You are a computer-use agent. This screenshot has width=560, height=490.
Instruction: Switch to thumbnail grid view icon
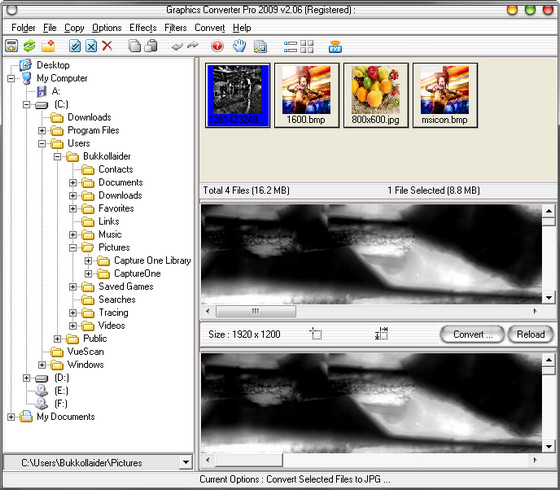306,46
